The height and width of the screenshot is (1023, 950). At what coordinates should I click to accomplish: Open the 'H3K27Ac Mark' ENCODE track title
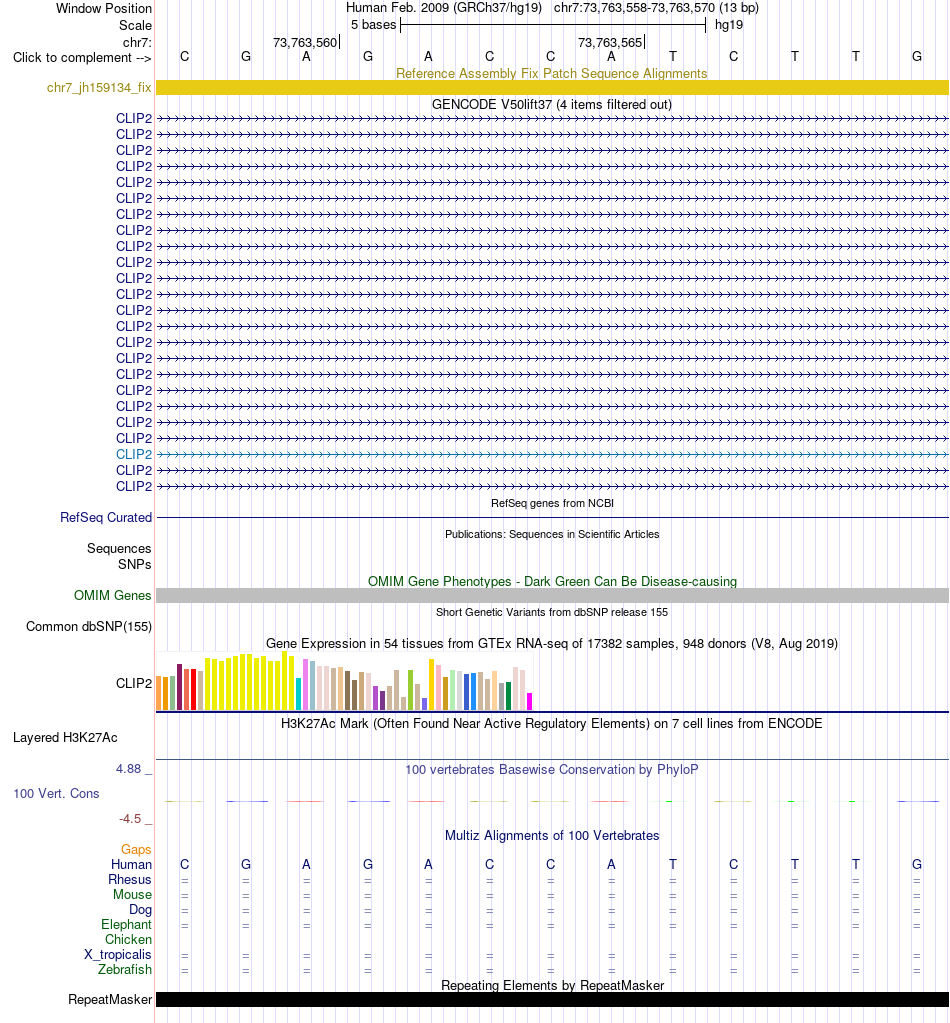click(551, 724)
